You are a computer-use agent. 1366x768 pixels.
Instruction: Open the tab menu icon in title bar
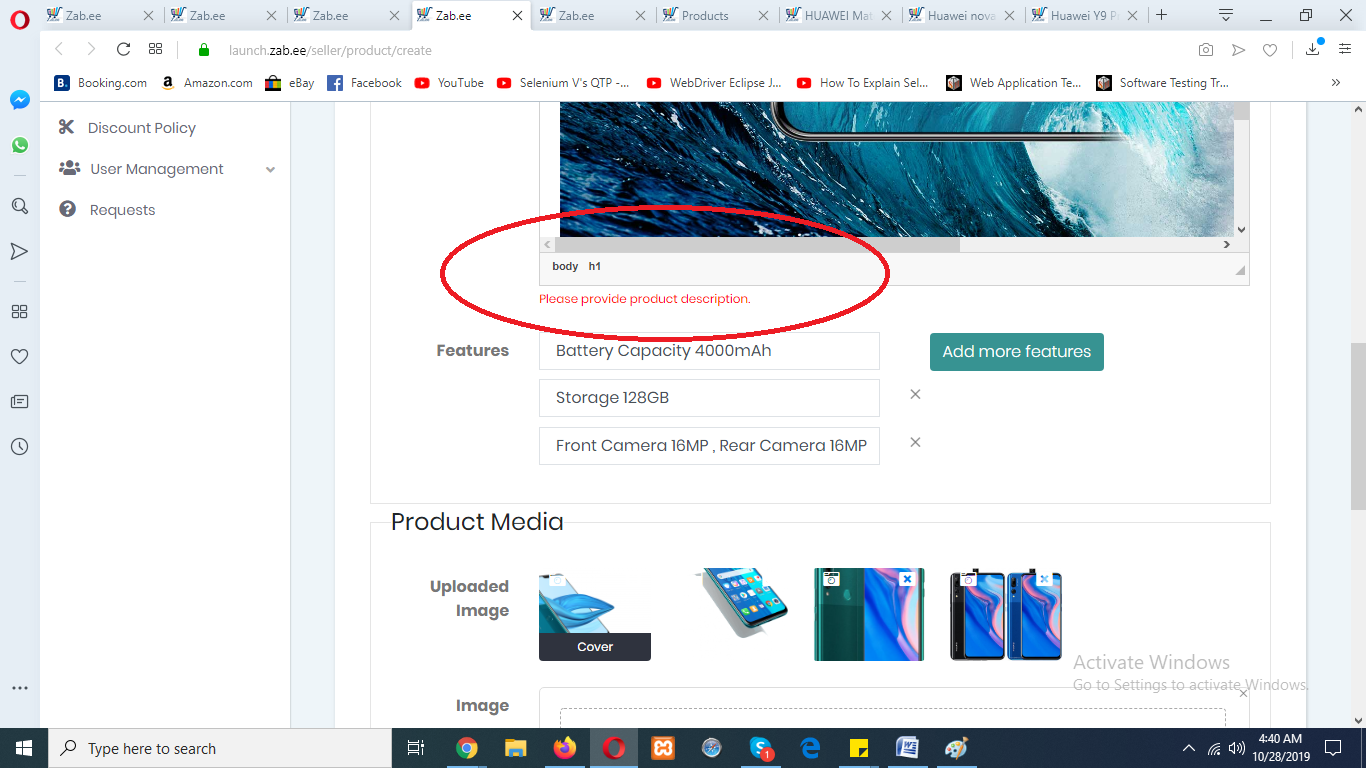tap(1226, 15)
